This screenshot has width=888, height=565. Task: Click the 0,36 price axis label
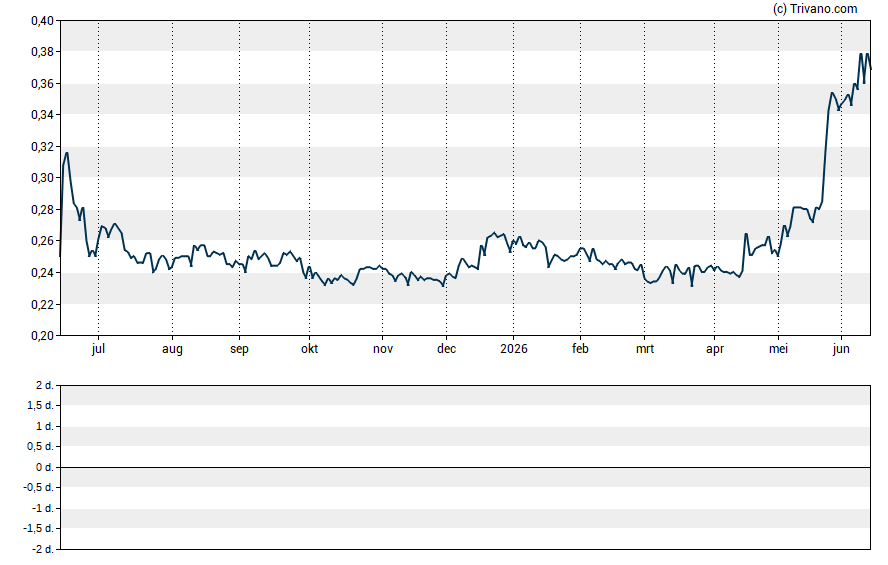[42, 84]
